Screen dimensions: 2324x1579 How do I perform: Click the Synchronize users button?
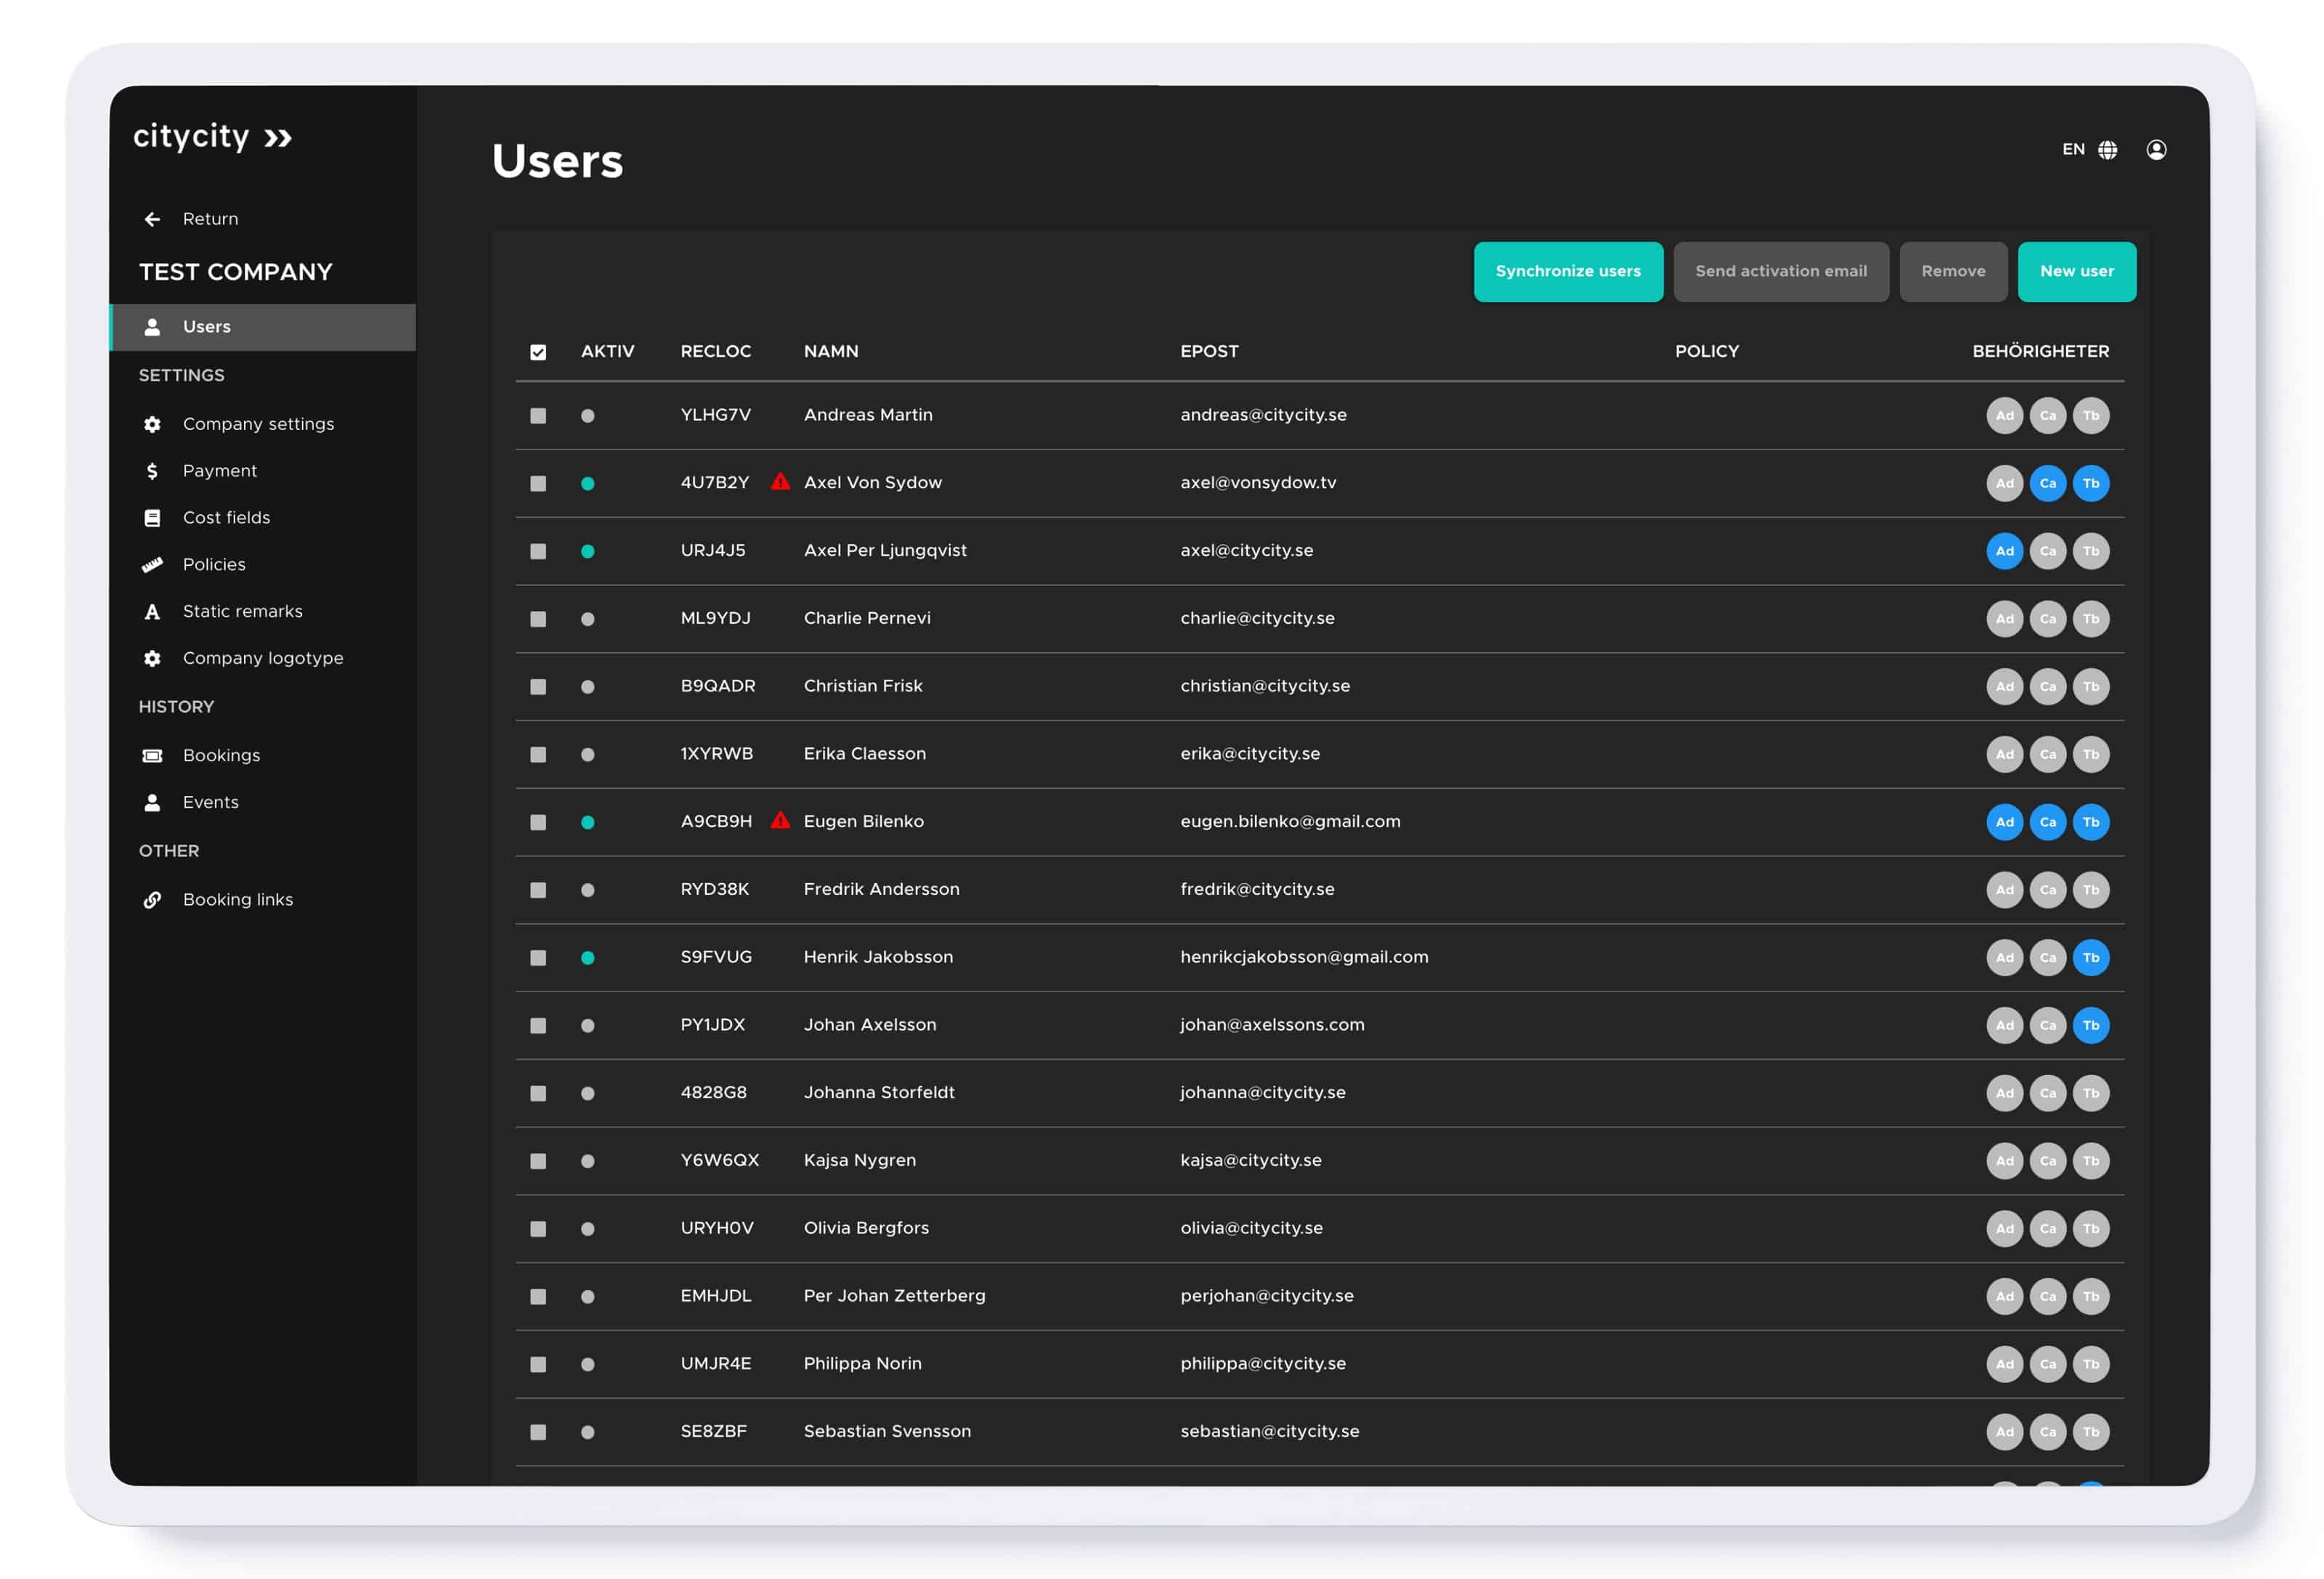click(x=1568, y=271)
